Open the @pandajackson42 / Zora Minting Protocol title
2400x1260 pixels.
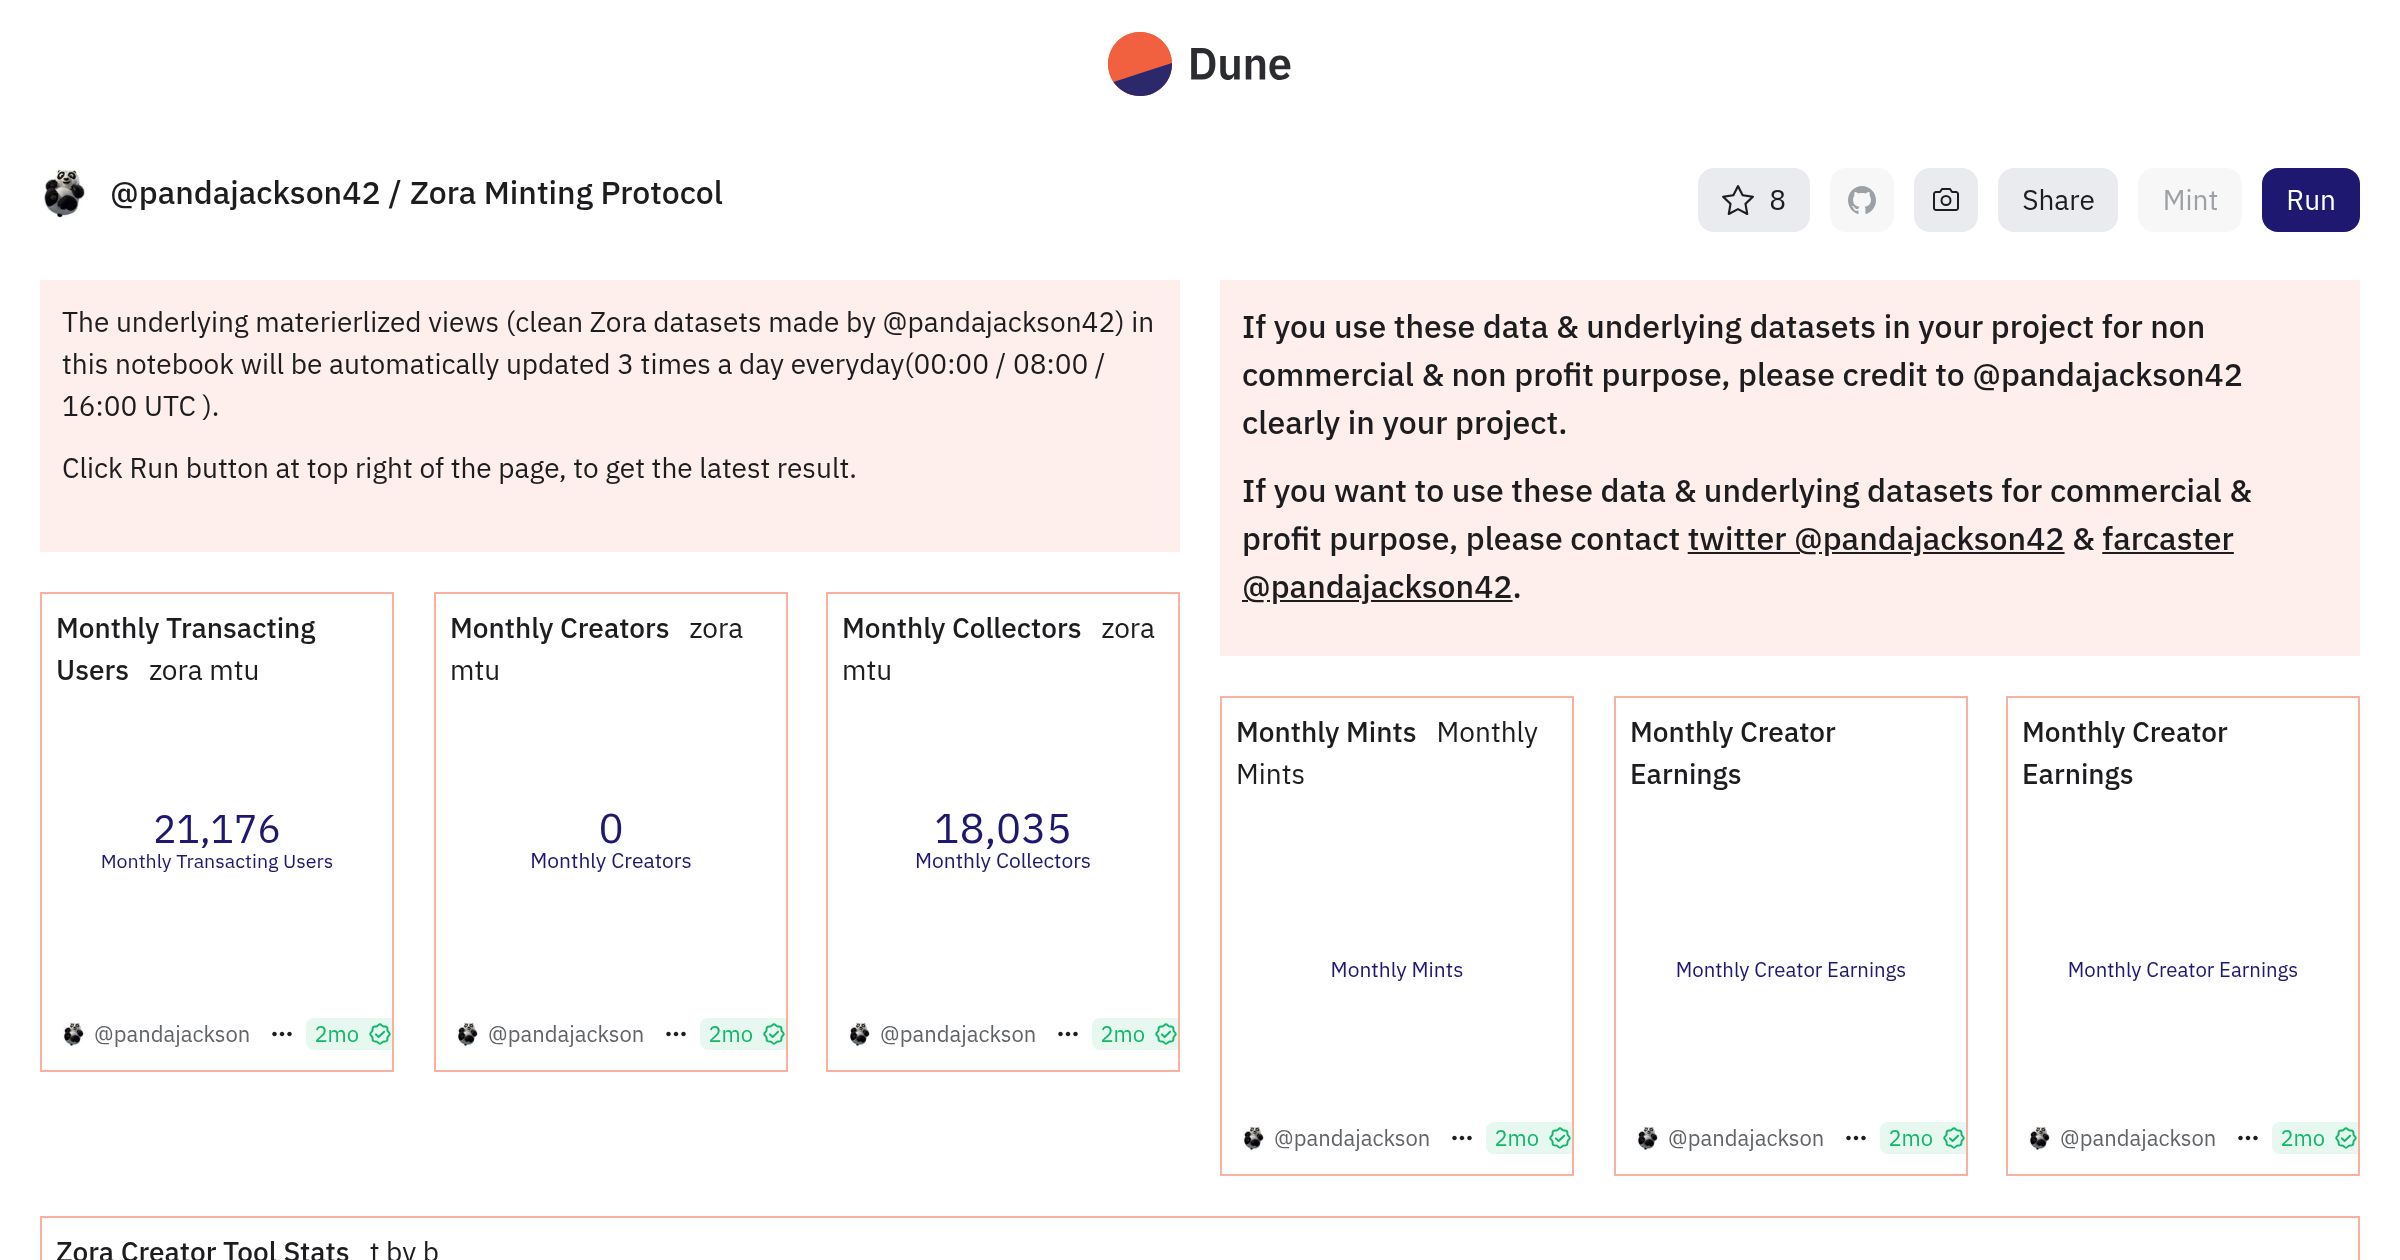pos(416,193)
